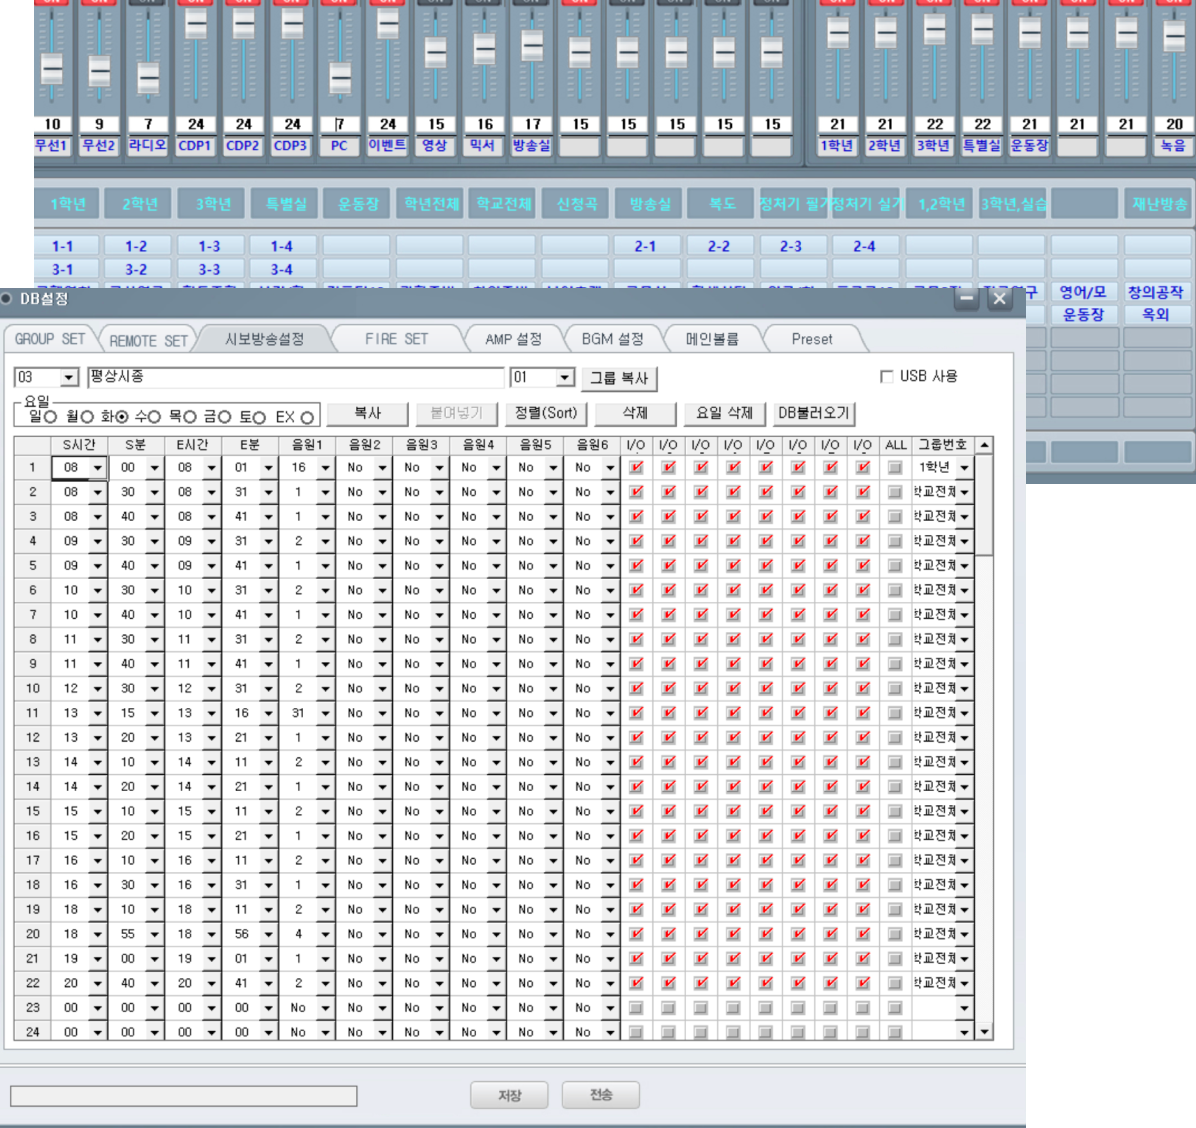Select the 수 (Wednesday) radio button
The height and width of the screenshot is (1128, 1196).
[154, 417]
